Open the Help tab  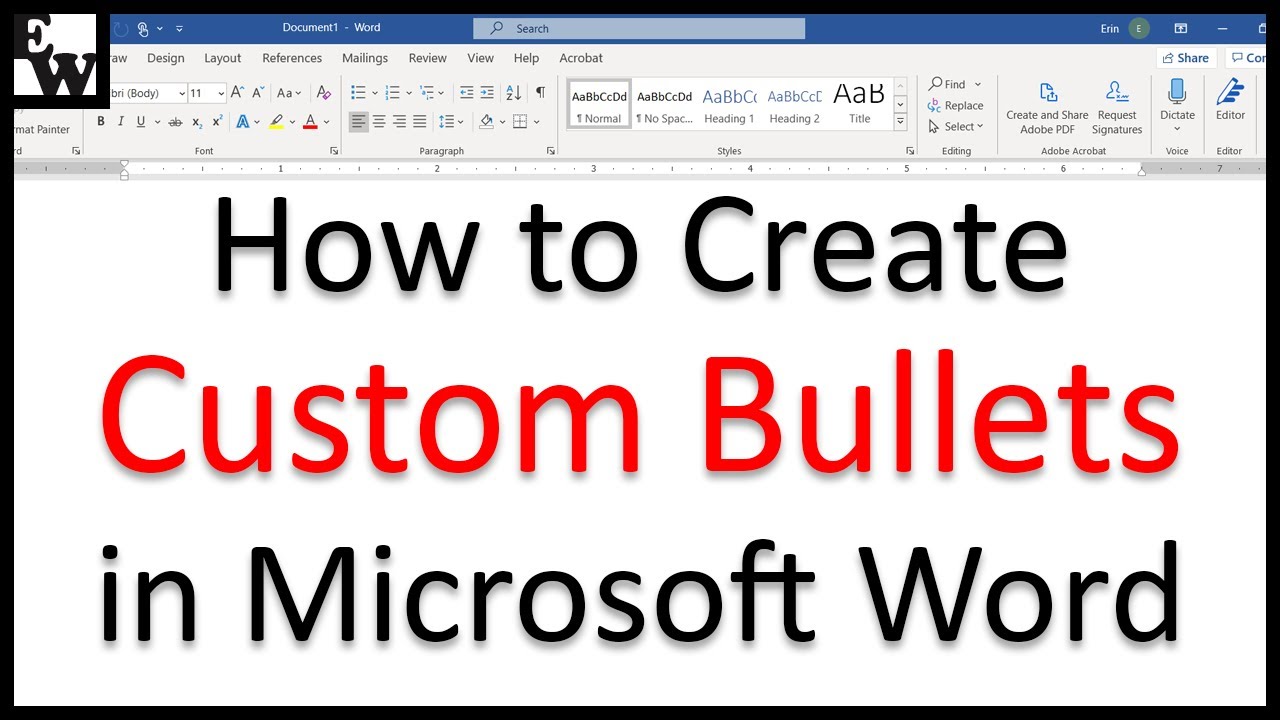pyautogui.click(x=527, y=58)
